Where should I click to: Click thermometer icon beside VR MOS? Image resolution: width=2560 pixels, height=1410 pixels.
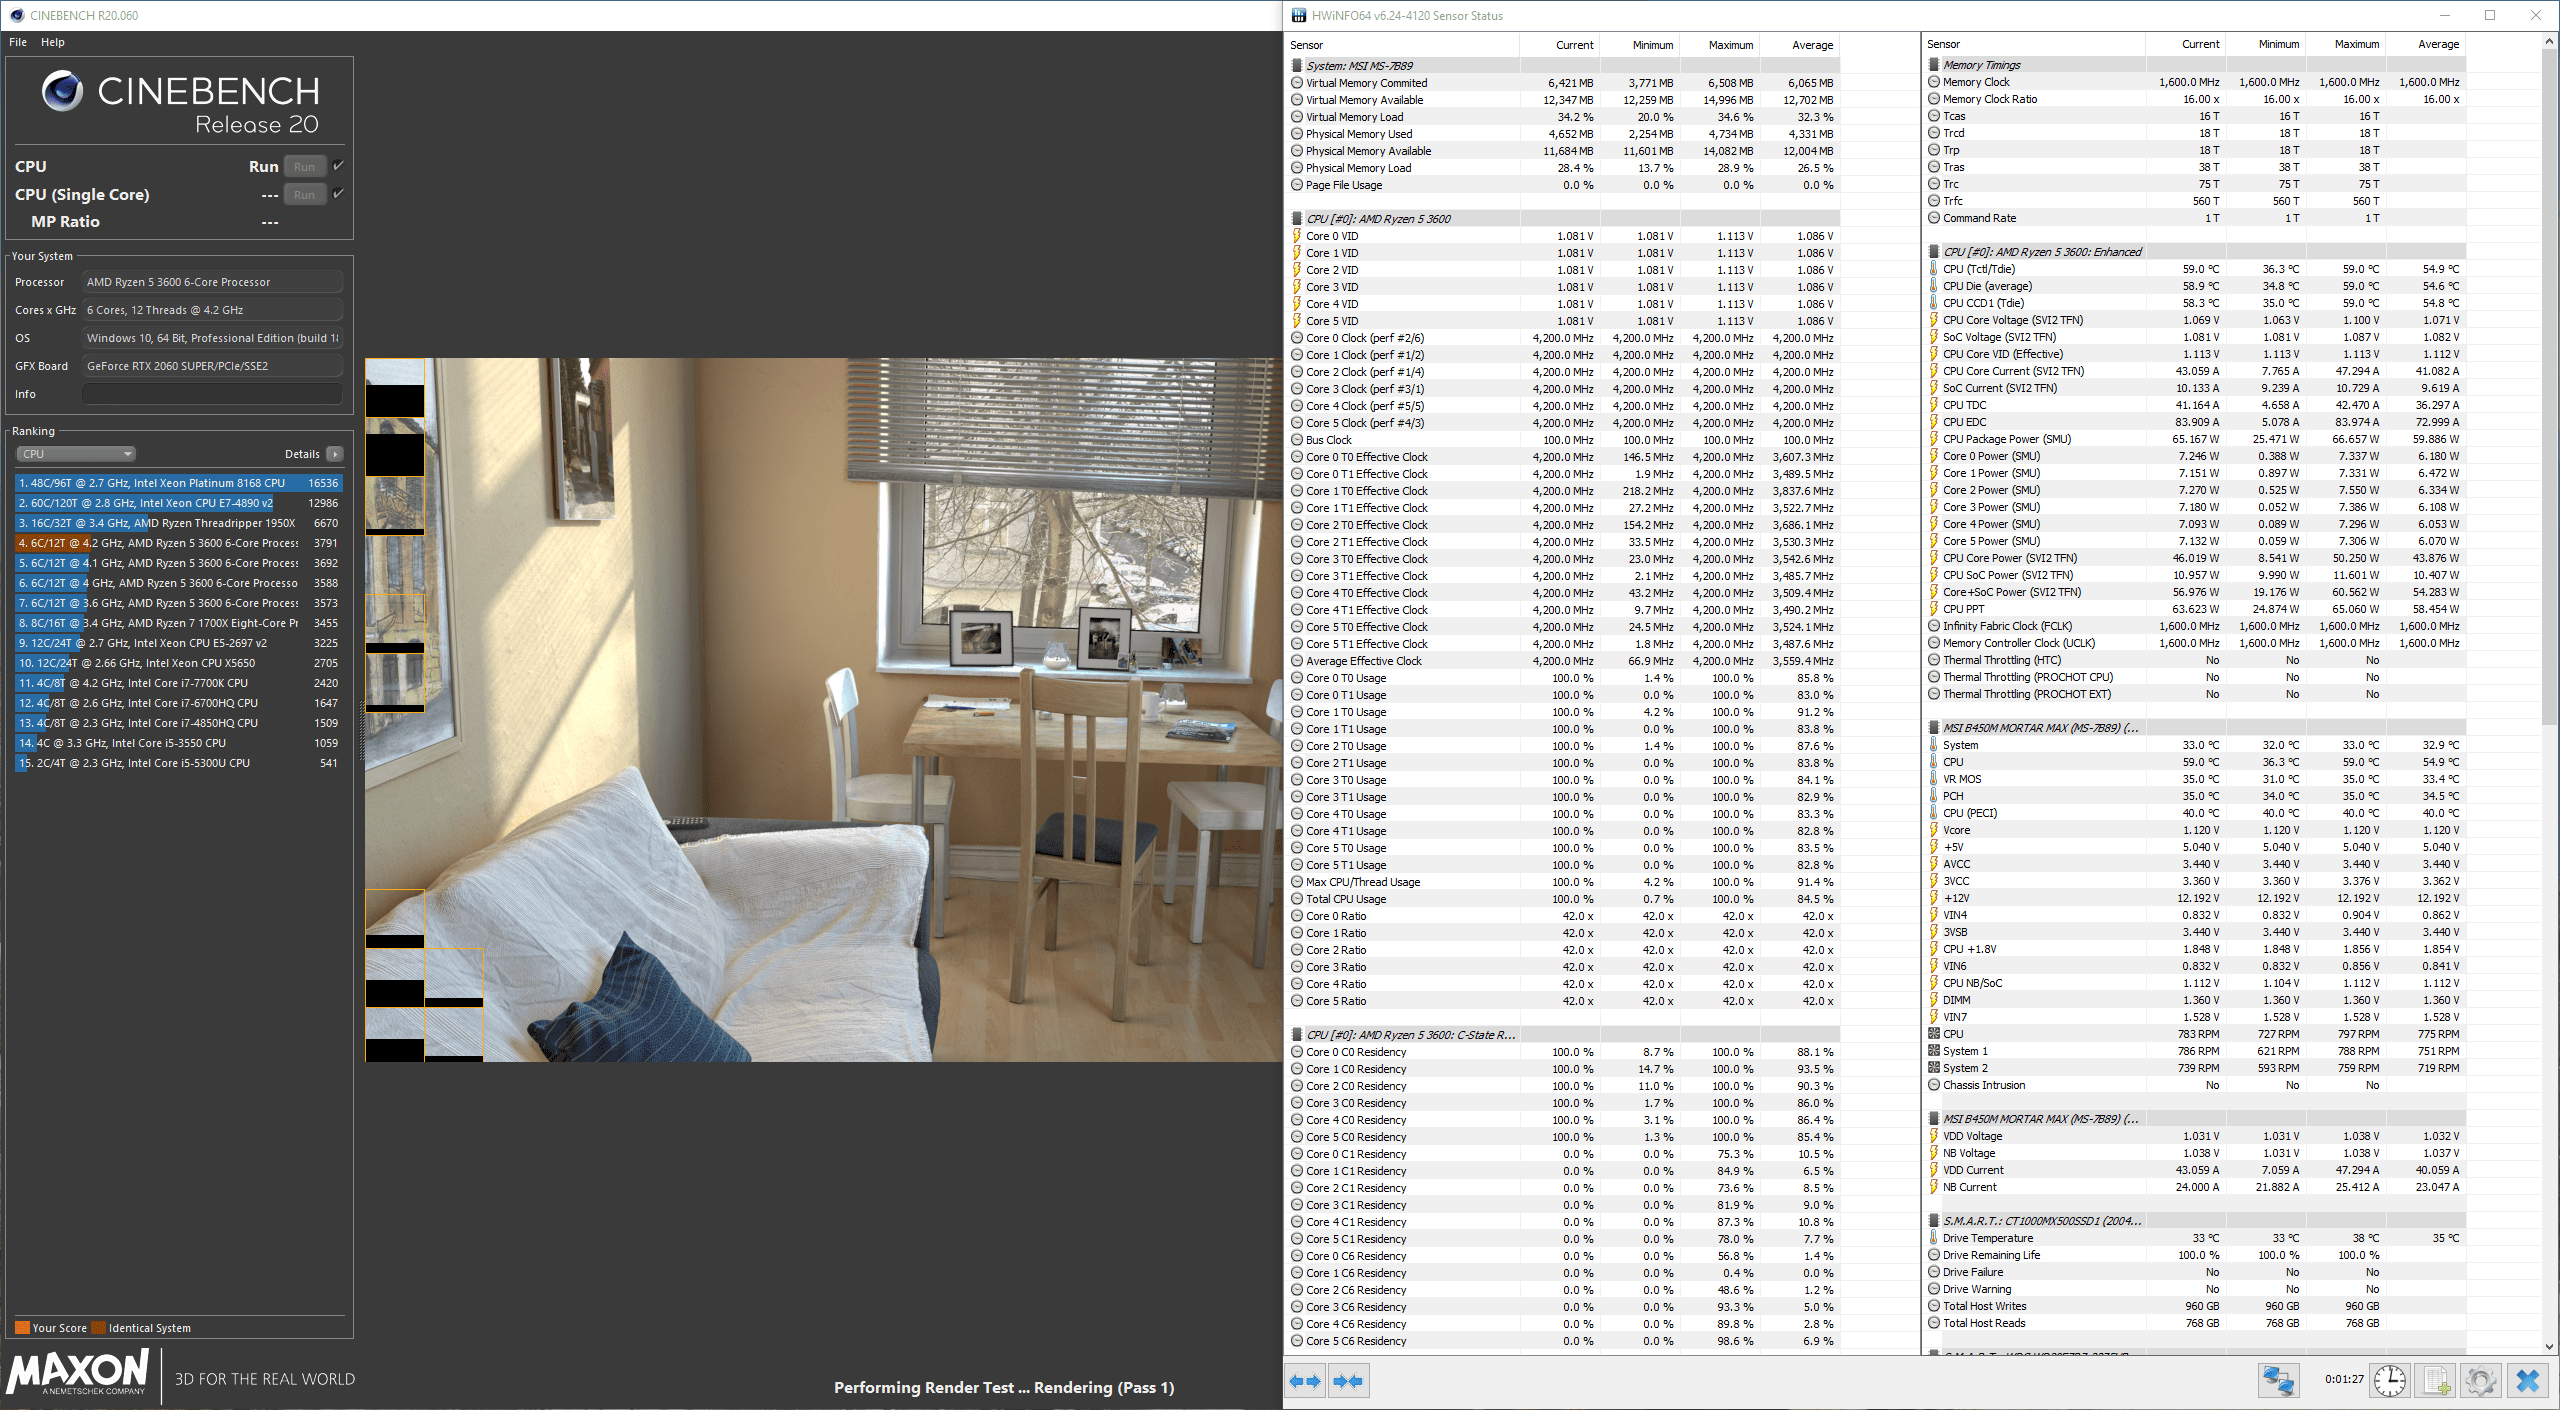point(1934,779)
